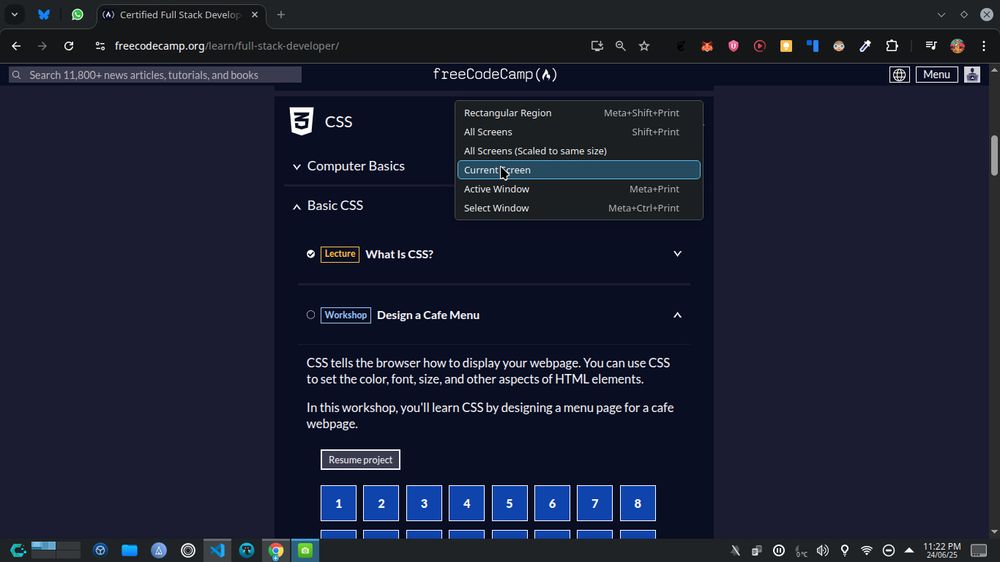
Task: Choose Rectangular Region from the screenshot menu
Action: point(578,113)
